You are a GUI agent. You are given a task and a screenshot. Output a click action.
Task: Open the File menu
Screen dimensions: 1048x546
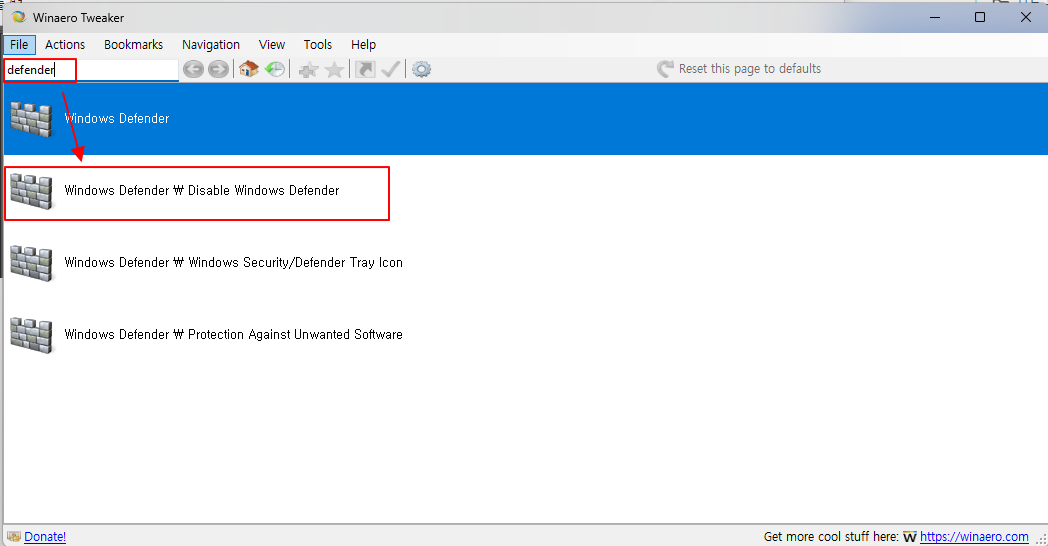coord(19,45)
